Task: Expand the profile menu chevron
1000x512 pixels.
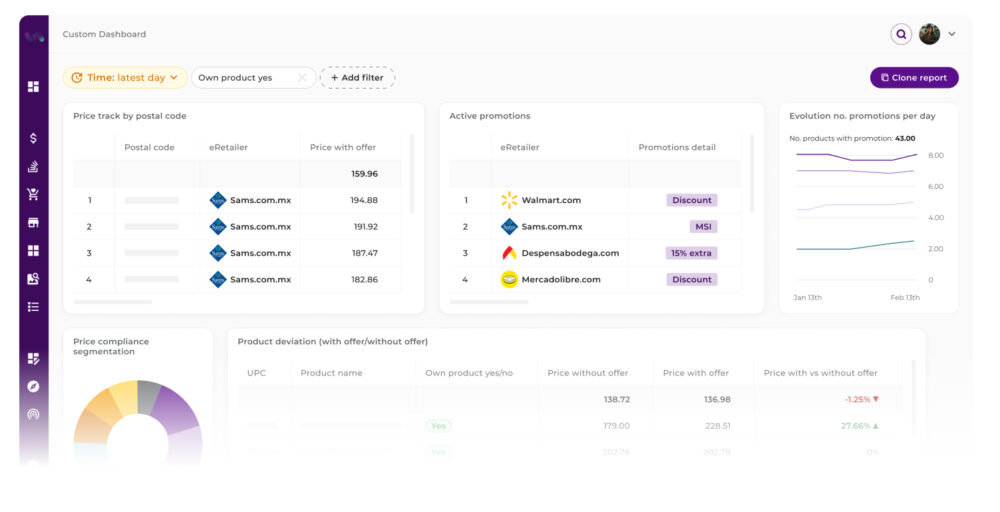Action: [952, 34]
